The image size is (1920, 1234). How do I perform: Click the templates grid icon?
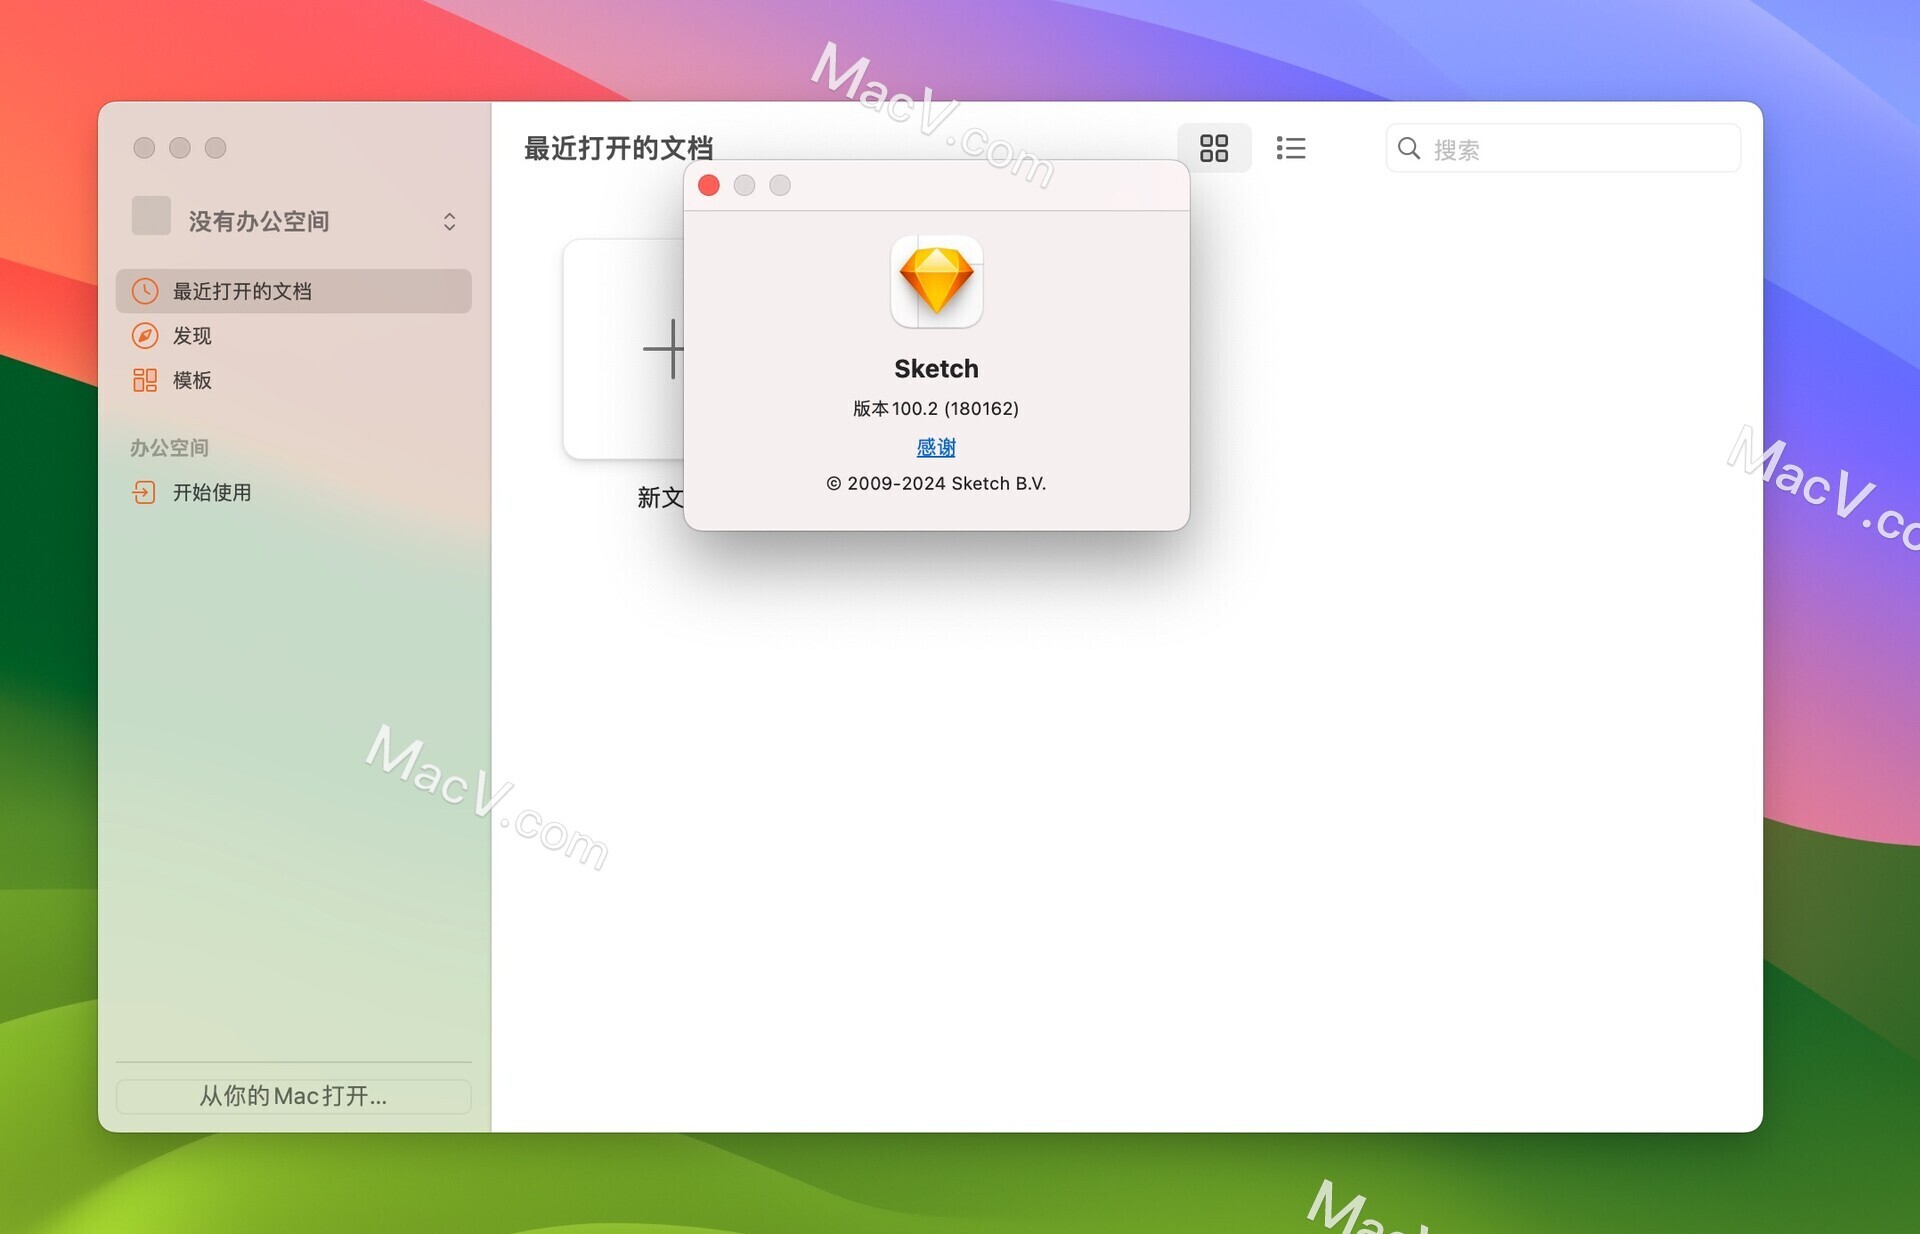click(x=145, y=380)
